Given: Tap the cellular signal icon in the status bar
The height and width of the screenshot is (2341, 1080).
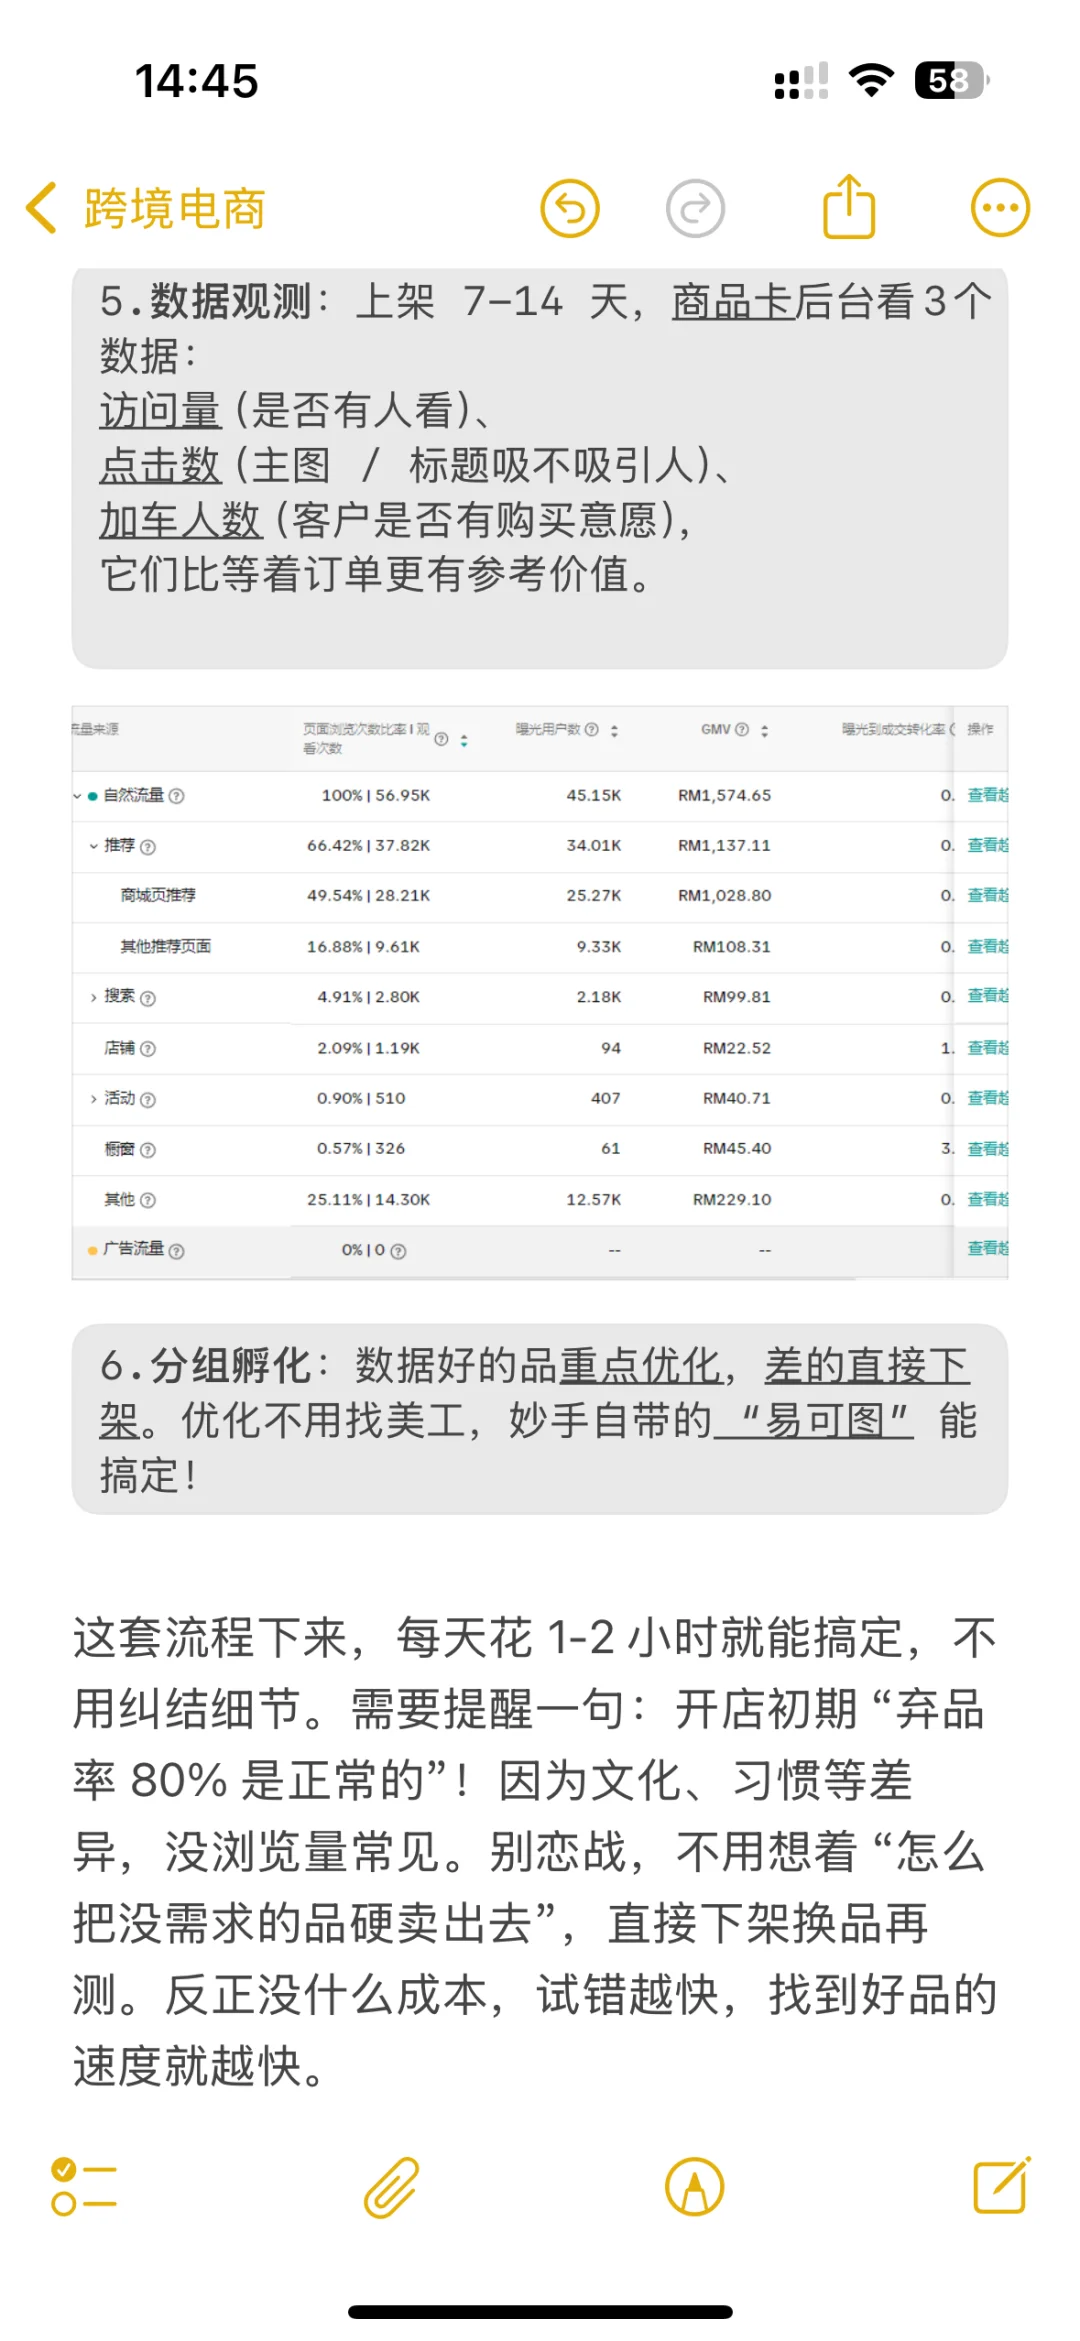Looking at the screenshot, I should tap(801, 81).
